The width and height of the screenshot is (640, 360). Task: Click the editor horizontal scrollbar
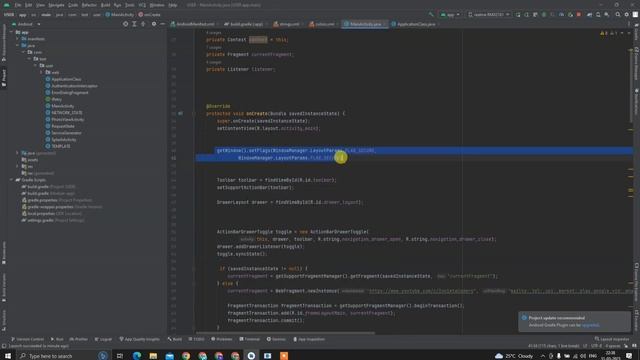pos(285,333)
